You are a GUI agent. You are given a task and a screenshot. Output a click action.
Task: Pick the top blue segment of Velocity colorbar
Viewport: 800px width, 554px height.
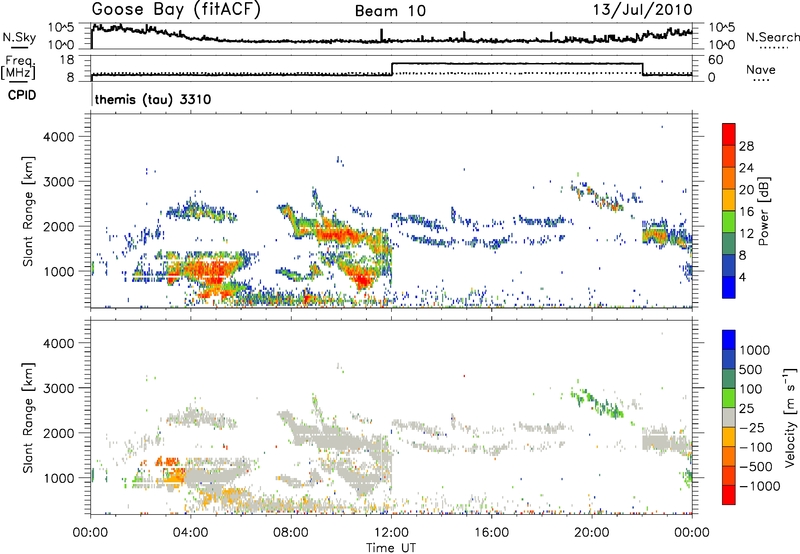[x=729, y=340]
